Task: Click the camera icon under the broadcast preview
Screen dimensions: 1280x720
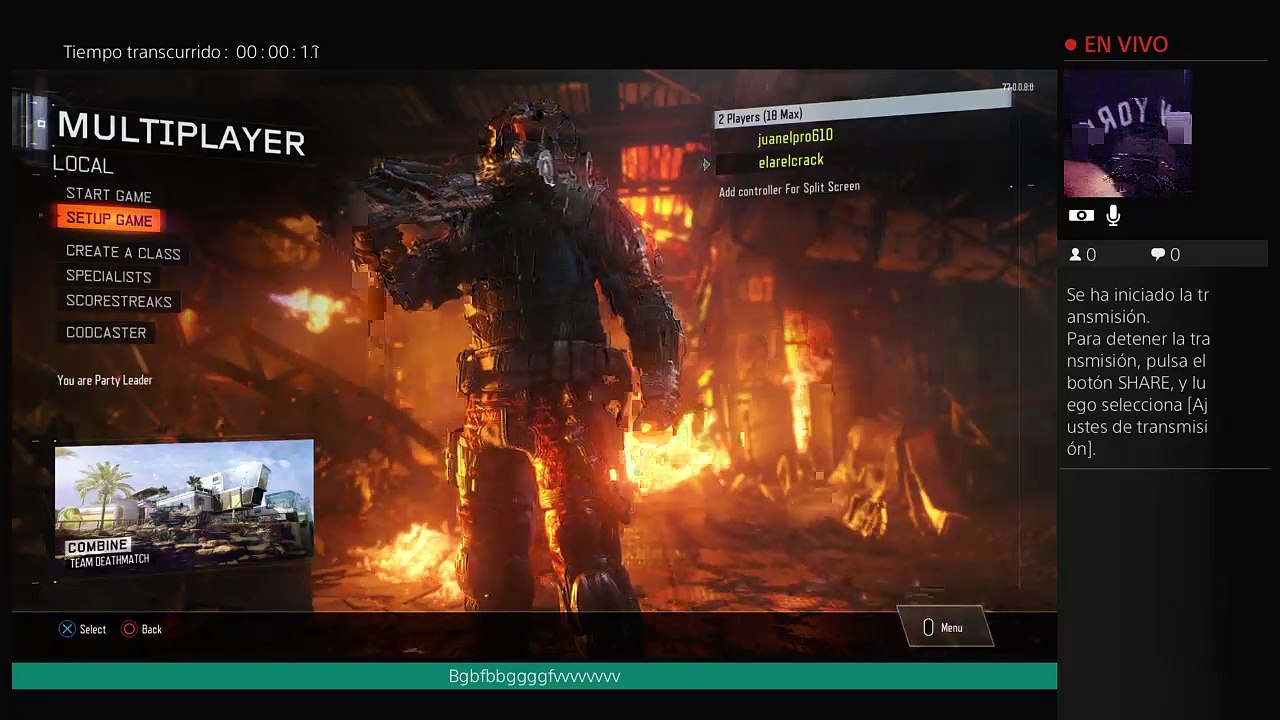Action: coord(1081,215)
